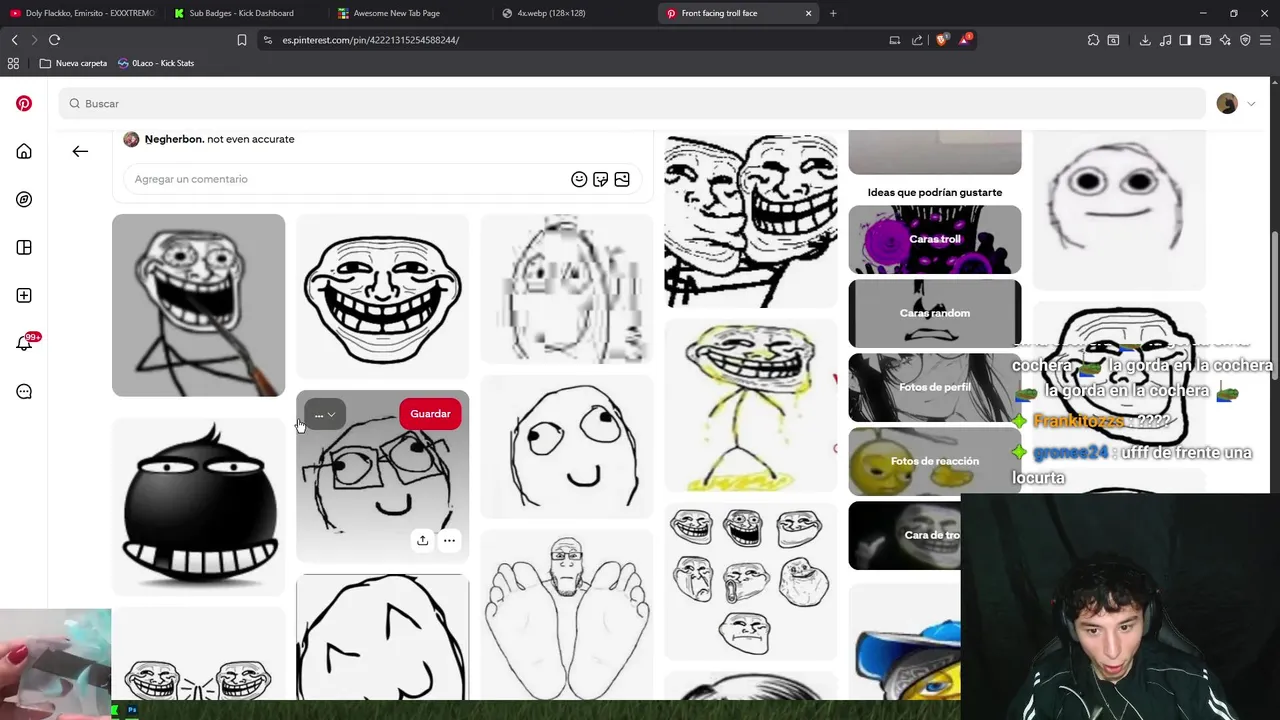Click Brave Rewards triangle icon

point(965,40)
